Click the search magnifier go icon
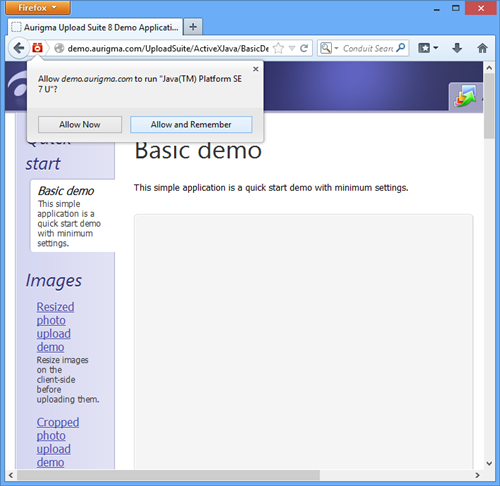Viewport: 500px width, 486px height. tap(400, 48)
